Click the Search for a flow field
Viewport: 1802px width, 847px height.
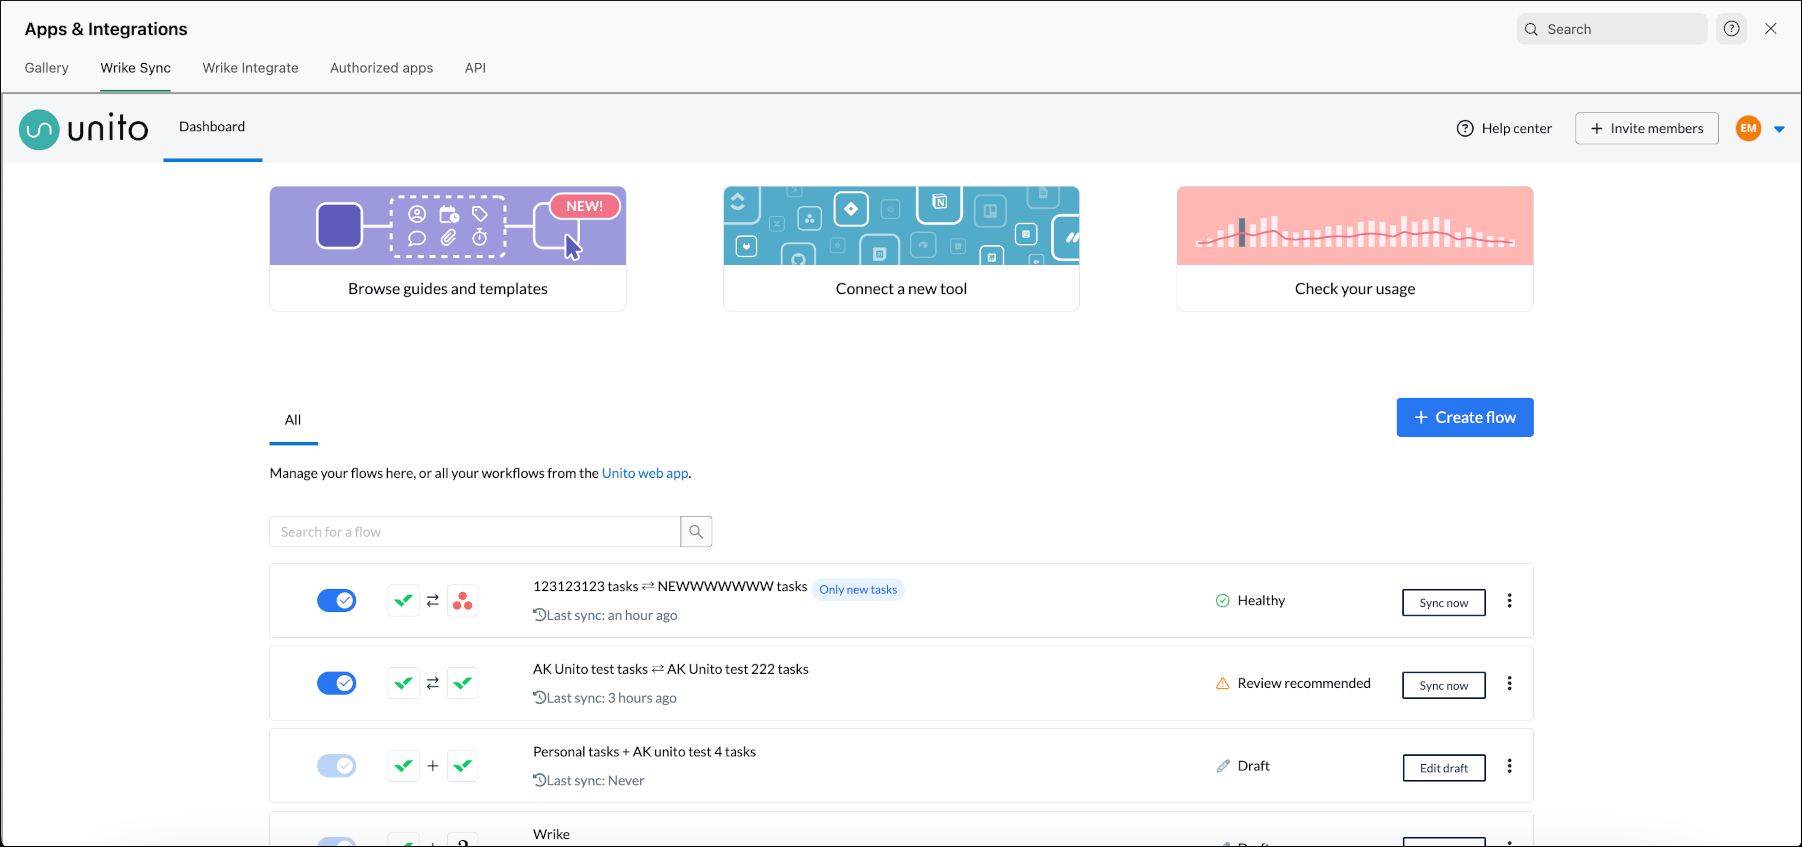click(x=474, y=532)
